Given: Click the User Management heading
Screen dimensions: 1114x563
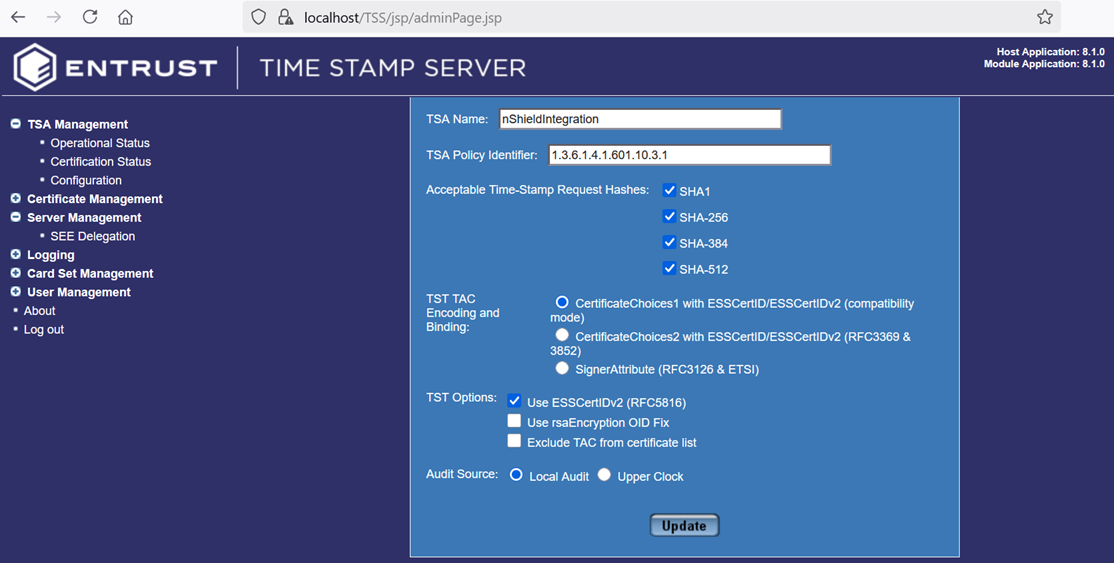Looking at the screenshot, I should pos(79,292).
